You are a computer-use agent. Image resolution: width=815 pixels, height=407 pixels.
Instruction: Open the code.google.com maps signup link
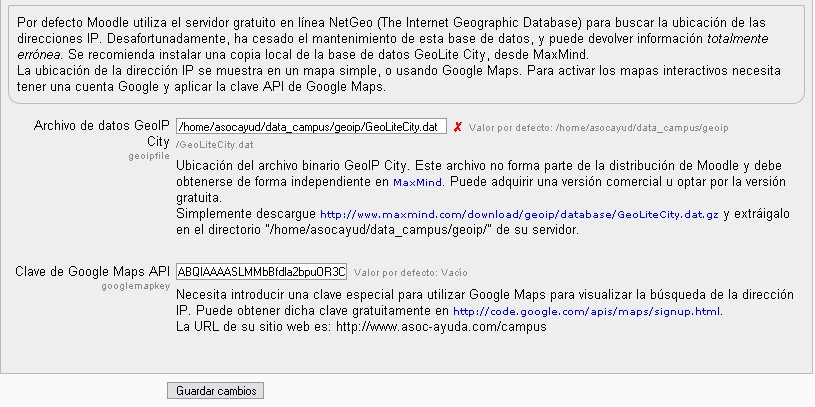(x=587, y=312)
